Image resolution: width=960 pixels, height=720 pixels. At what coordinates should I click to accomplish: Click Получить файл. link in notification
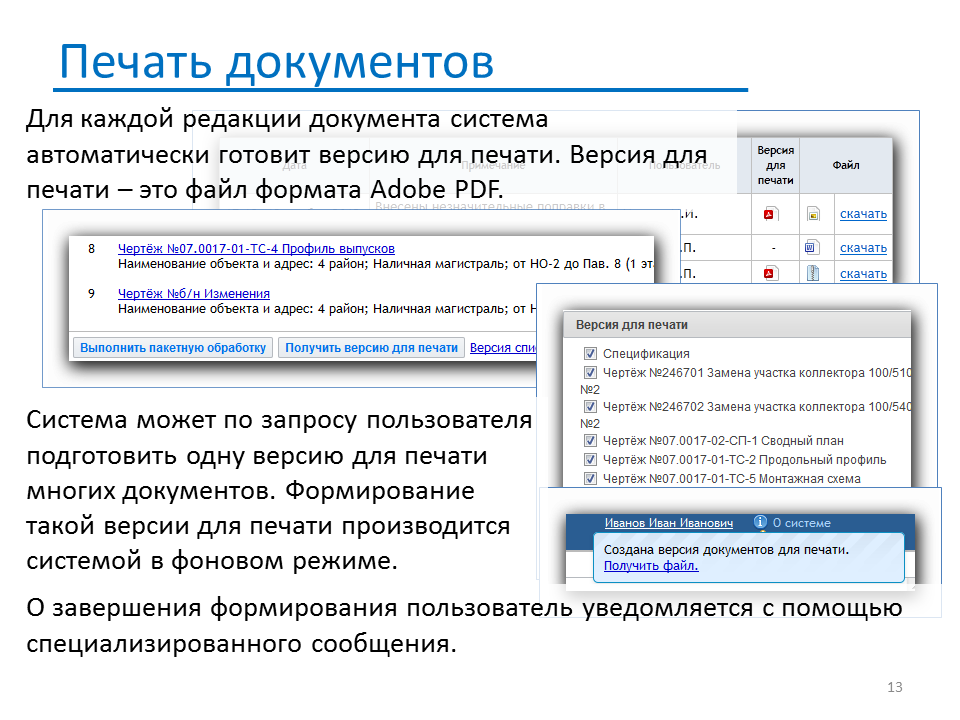pos(651,566)
